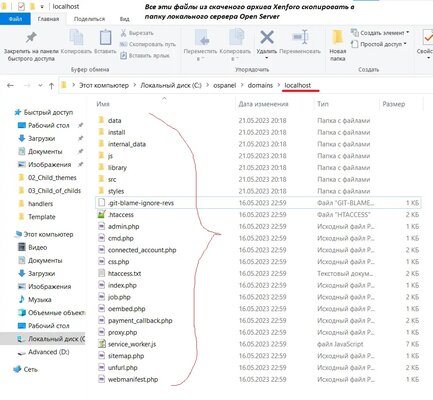Click the Pin to Quick Access icon
The width and height of the screenshot is (433, 400).
[x=31, y=37]
